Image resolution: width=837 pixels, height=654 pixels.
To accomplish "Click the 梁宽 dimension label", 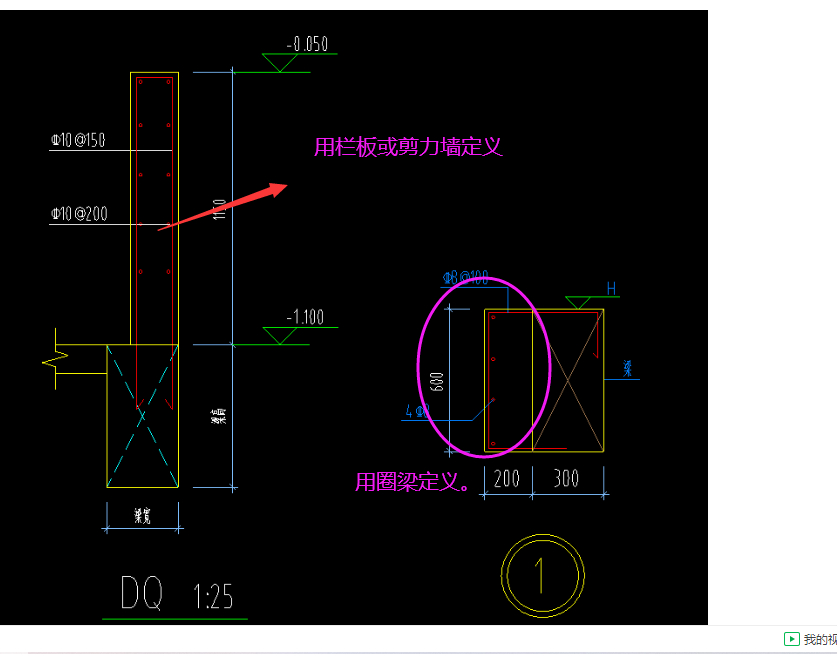I will [x=142, y=516].
